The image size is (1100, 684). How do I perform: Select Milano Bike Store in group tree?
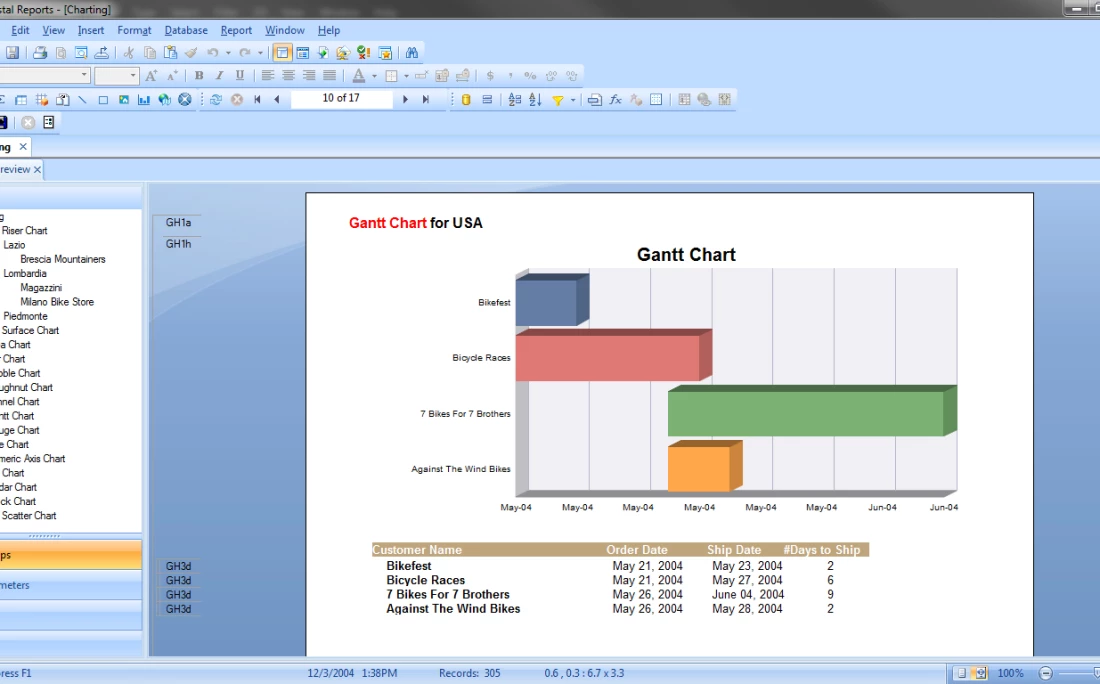point(57,302)
